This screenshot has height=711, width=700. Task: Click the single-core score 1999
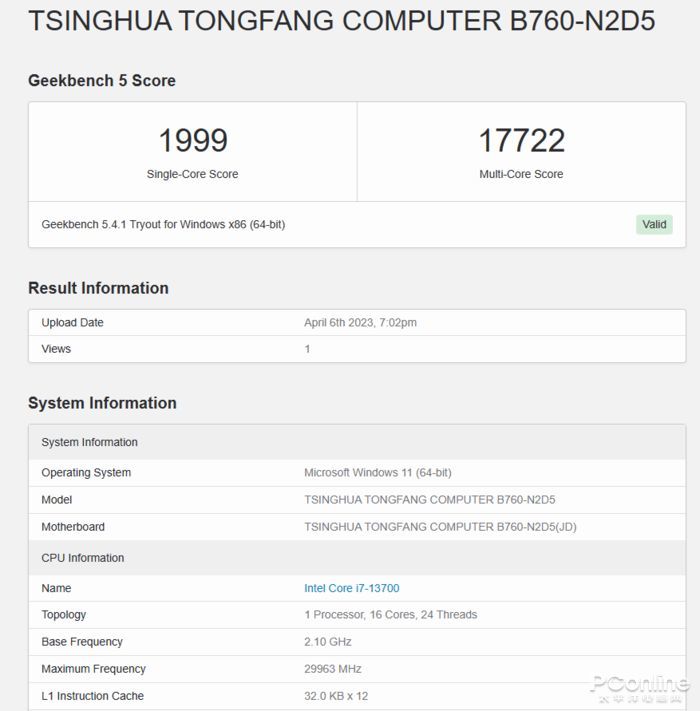pos(193,140)
